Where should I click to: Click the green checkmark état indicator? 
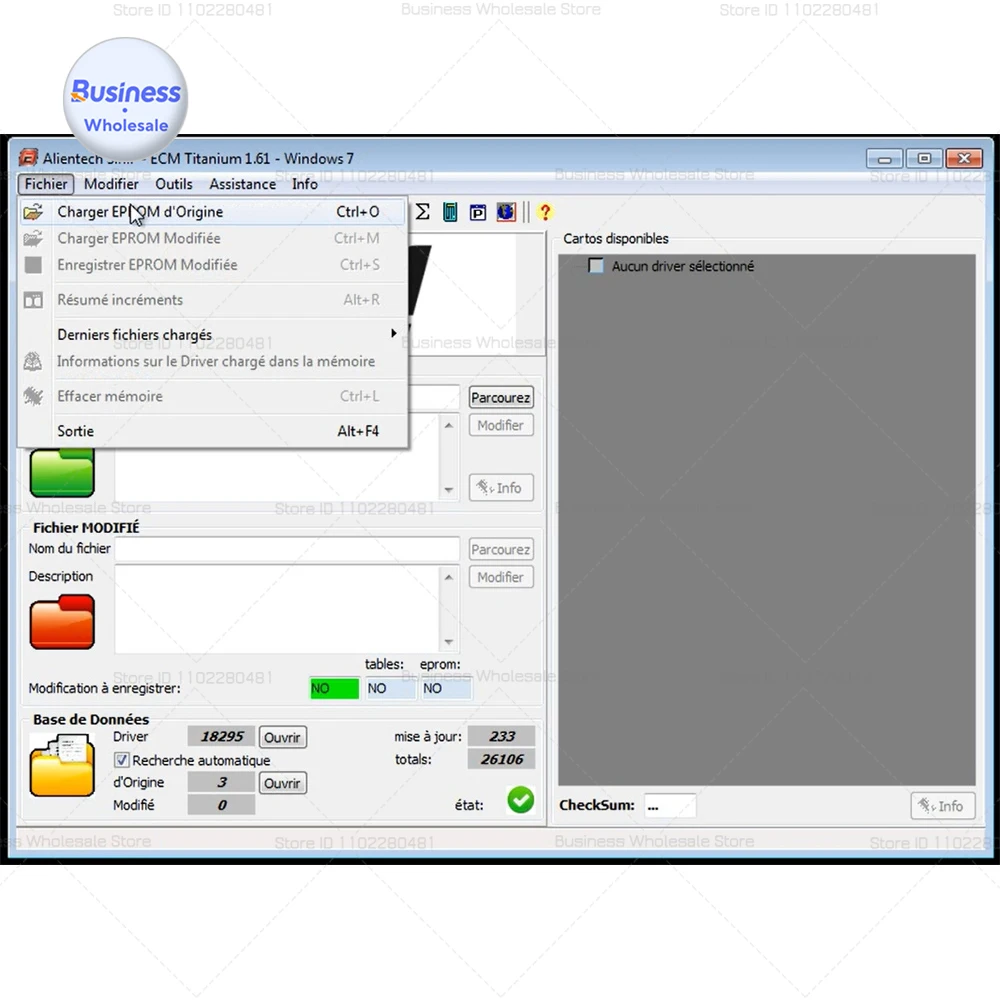[520, 800]
